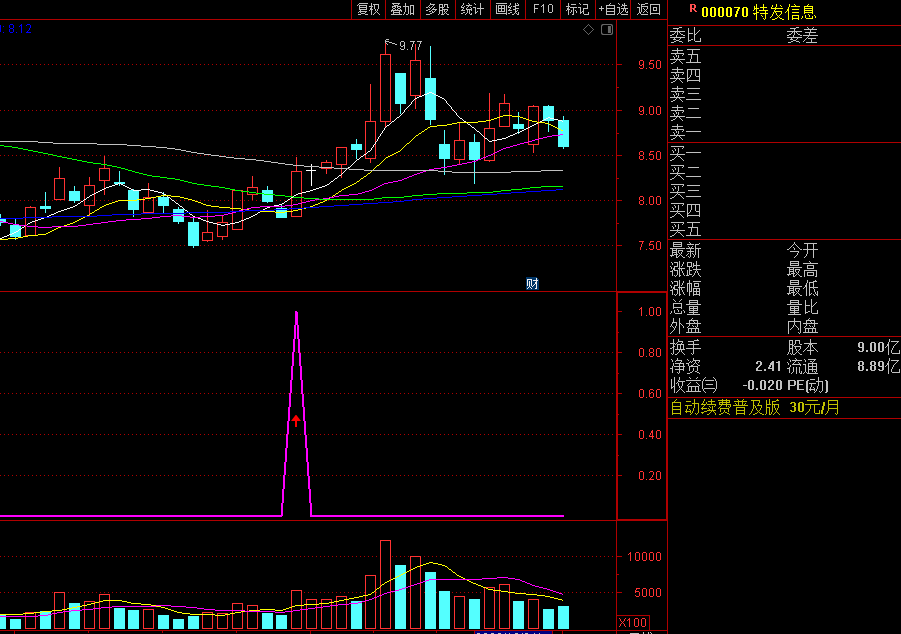Click the 自动续费普及版 30元/月 link
Image resolution: width=901 pixels, height=634 pixels.
[754, 408]
